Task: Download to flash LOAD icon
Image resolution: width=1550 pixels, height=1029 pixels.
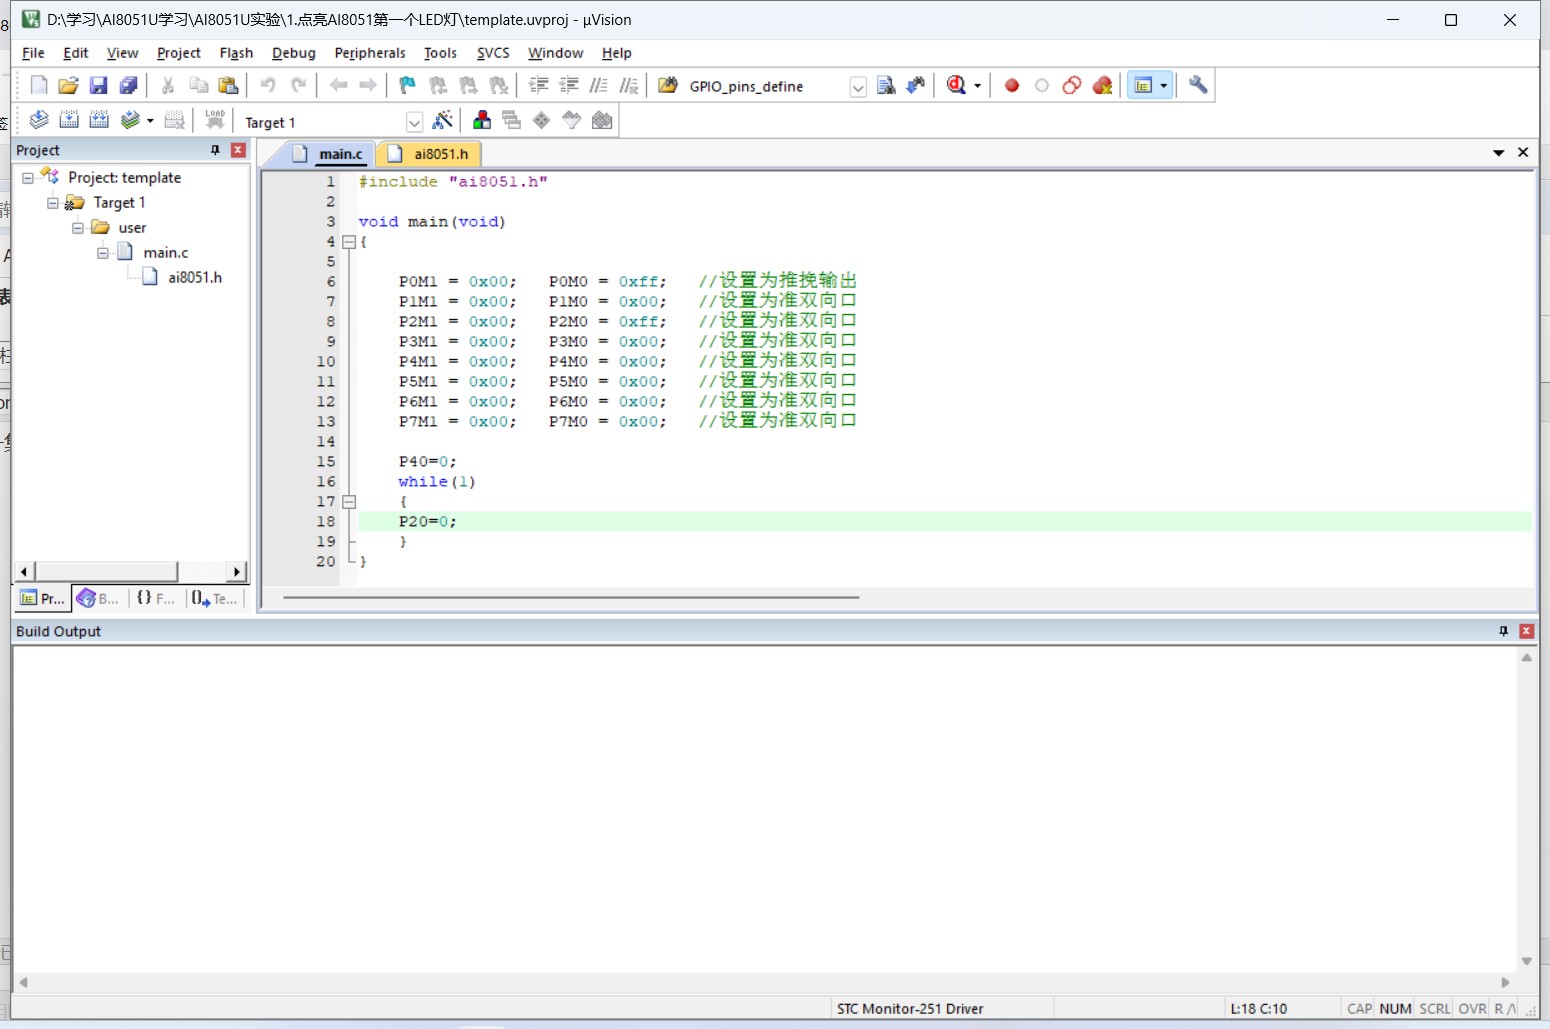Action: tap(214, 121)
